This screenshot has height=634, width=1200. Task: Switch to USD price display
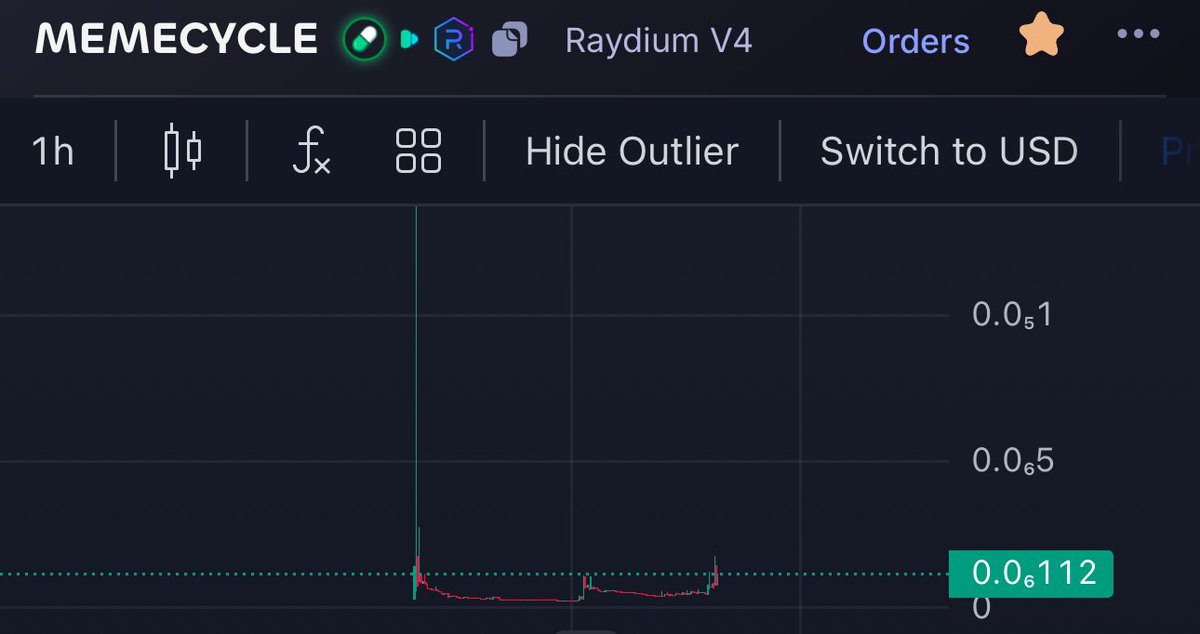[x=949, y=151]
